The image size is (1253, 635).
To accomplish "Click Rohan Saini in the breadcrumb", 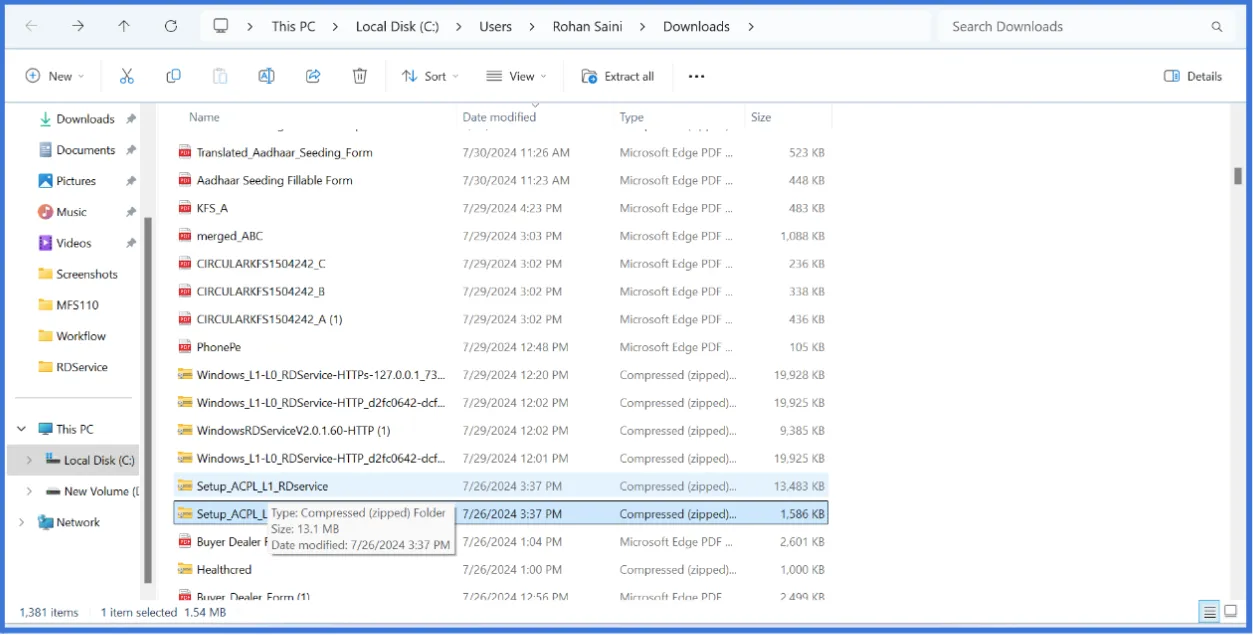I will (587, 27).
